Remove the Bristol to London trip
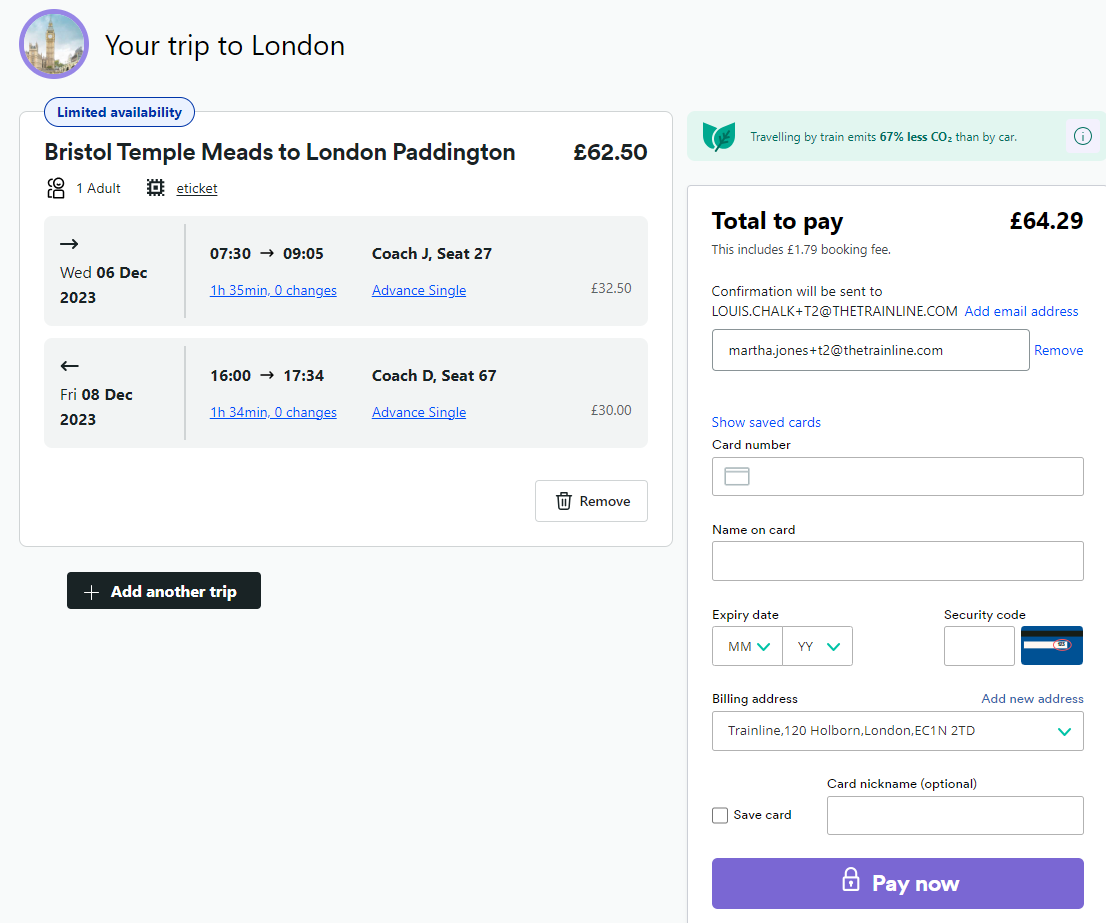 [x=591, y=501]
